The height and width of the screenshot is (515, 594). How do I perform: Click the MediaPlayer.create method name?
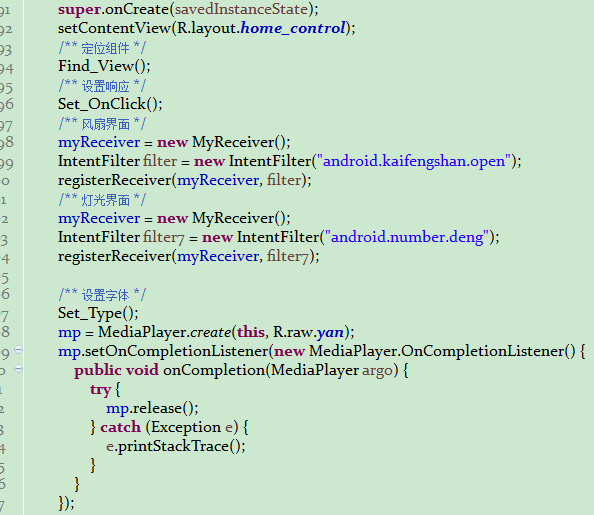[x=210, y=332]
